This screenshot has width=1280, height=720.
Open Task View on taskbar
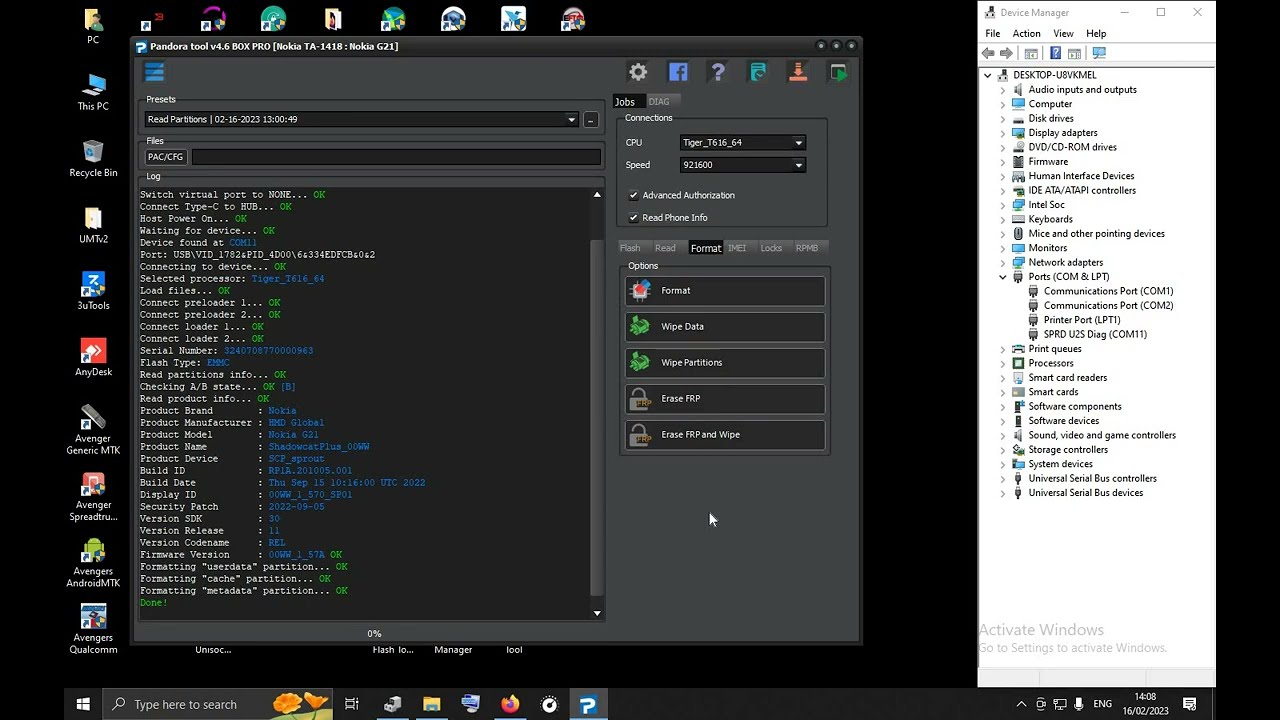[352, 704]
